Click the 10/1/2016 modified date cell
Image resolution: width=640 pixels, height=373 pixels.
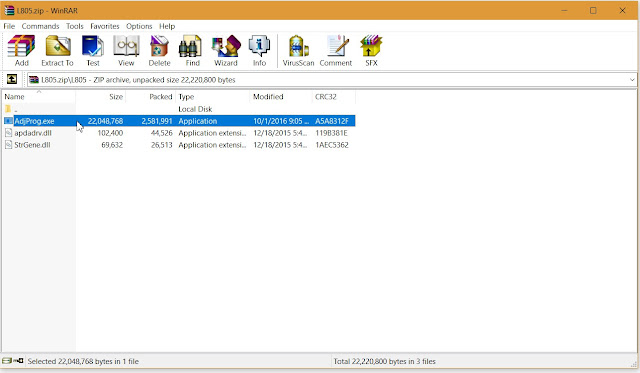tap(281, 121)
